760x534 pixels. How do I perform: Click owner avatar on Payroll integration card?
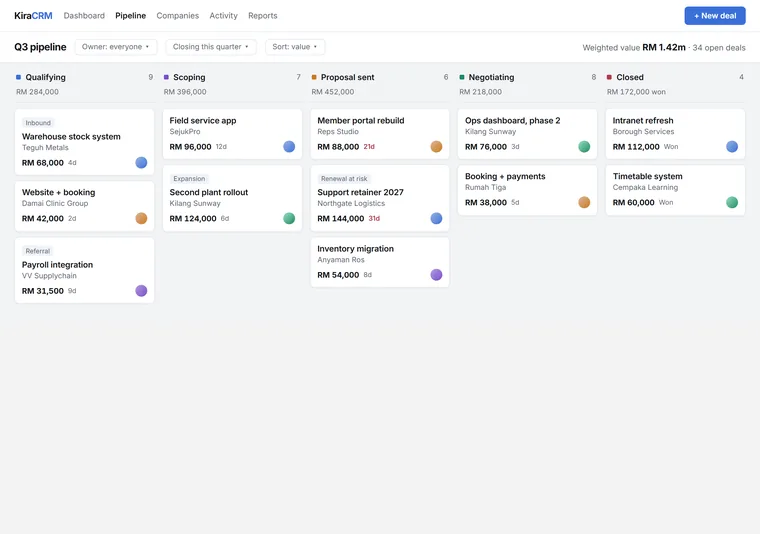141,291
